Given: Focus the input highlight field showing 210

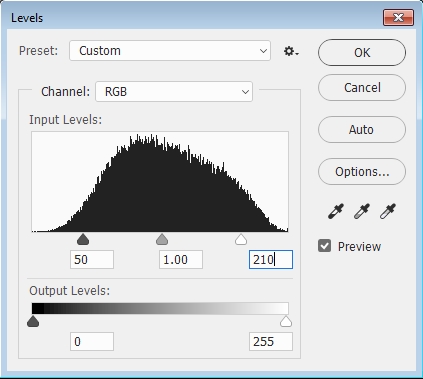Looking at the screenshot, I should coord(271,259).
